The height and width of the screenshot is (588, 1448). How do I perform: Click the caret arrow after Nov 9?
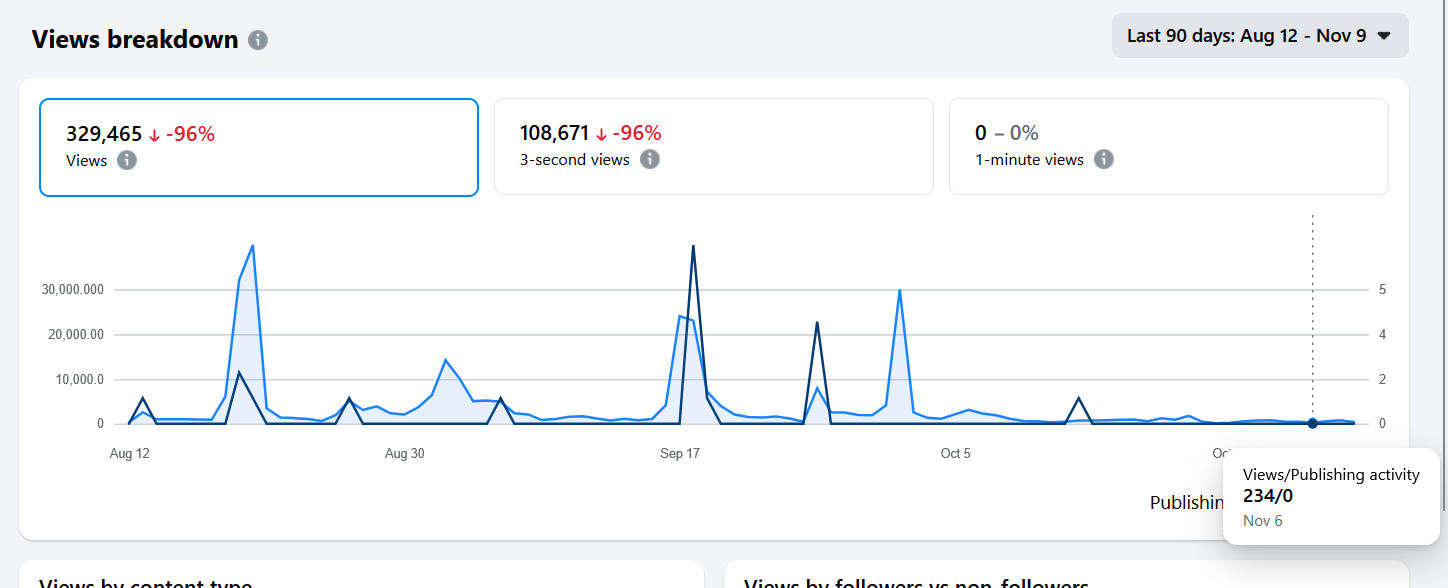(1384, 36)
